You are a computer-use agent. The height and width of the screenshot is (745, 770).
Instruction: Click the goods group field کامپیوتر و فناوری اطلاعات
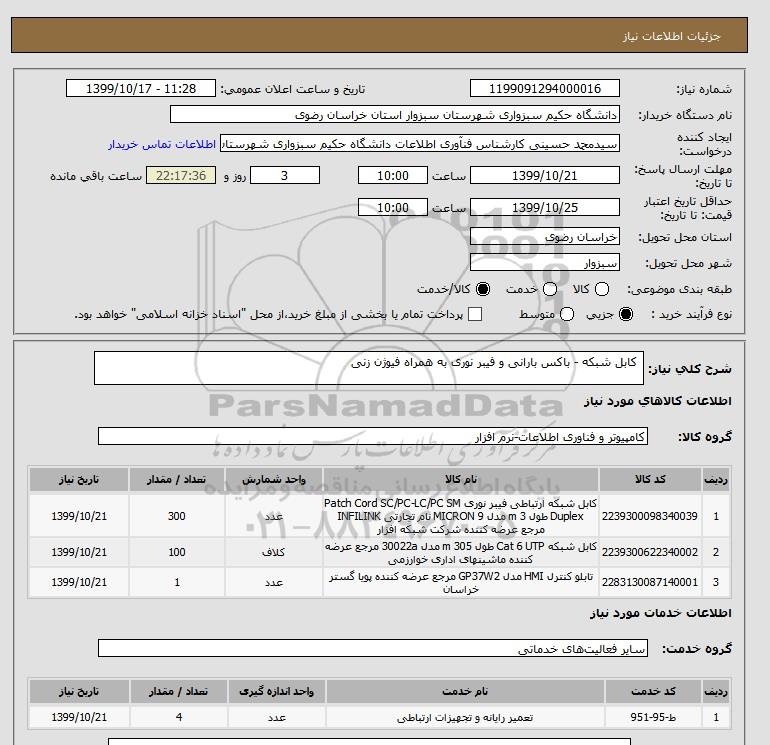point(373,436)
